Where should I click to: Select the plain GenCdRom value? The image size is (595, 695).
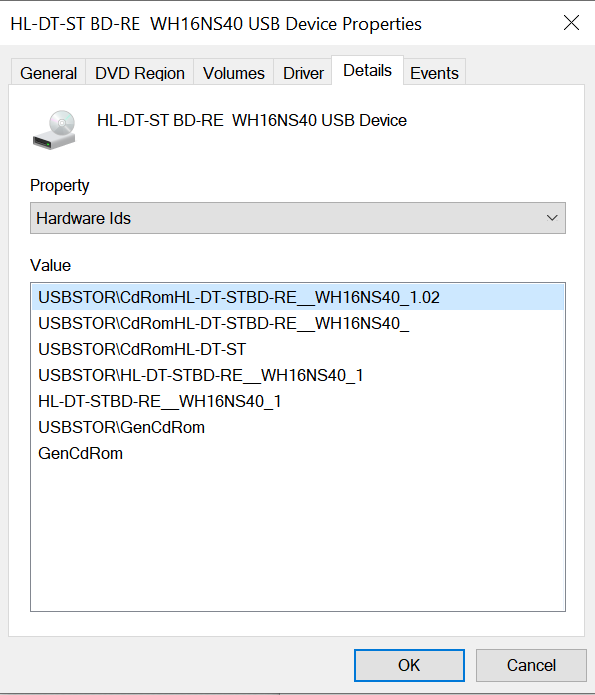click(x=298, y=453)
